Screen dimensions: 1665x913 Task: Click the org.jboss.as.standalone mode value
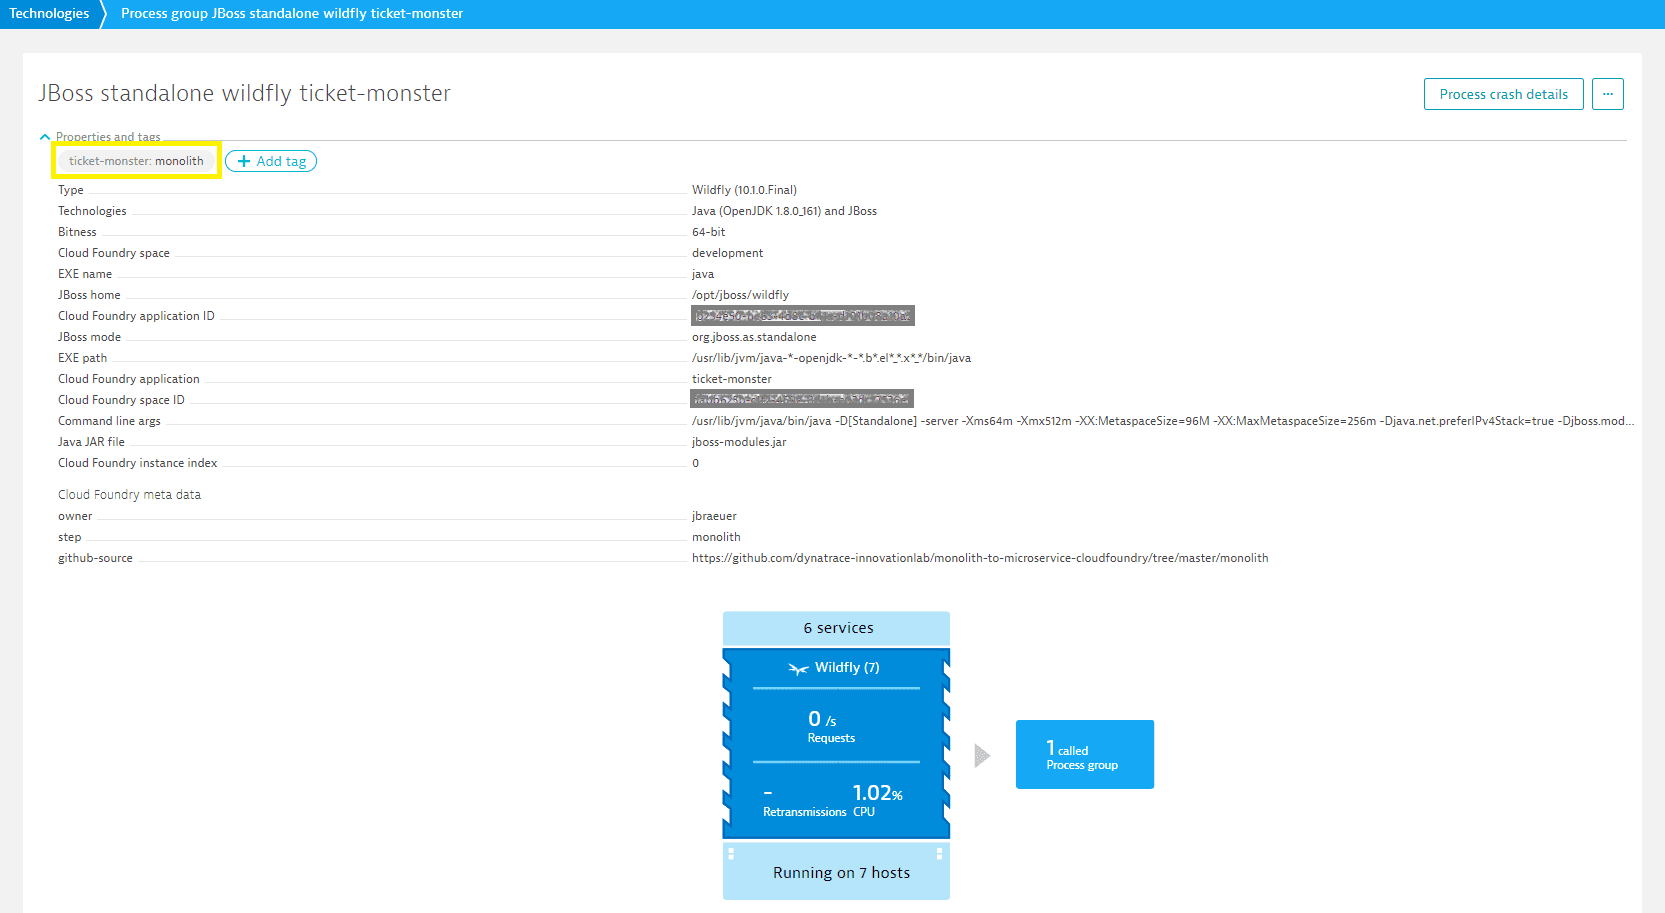pyautogui.click(x=754, y=337)
